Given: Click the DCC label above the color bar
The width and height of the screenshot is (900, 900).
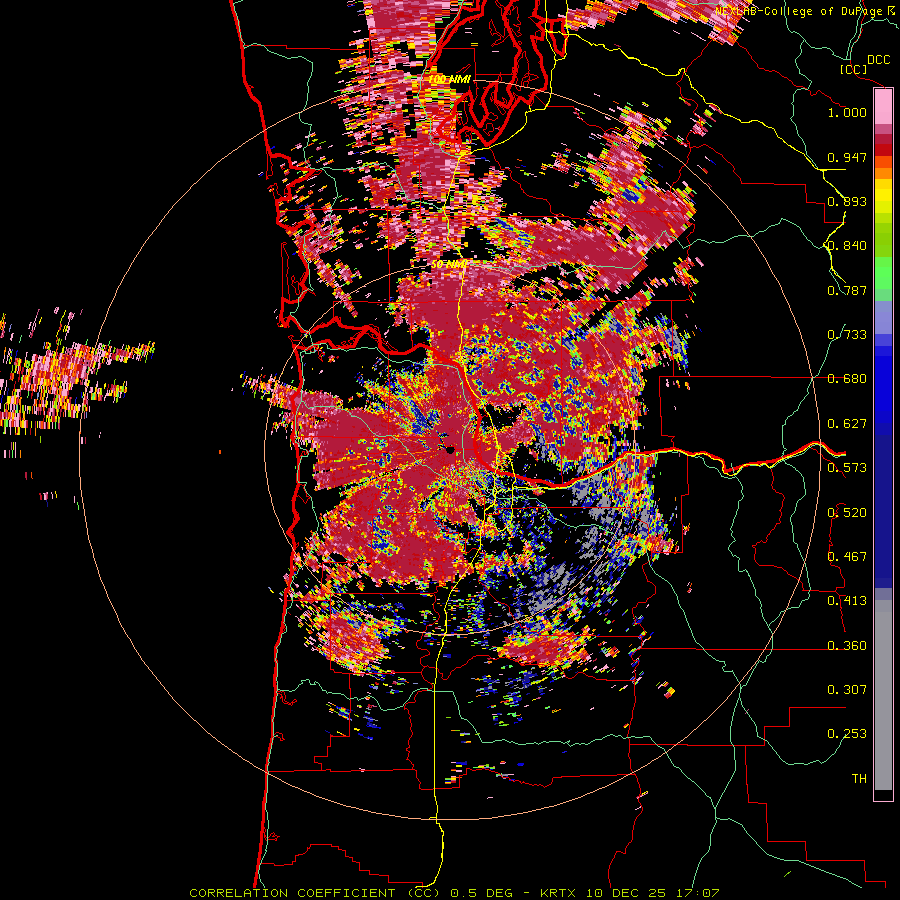Looking at the screenshot, I should (x=878, y=60).
